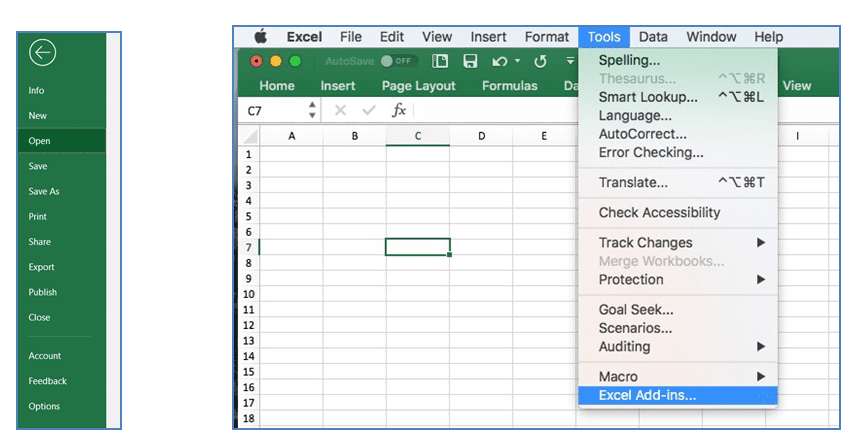Open the Undo history dropdown arrow
Viewport: 855px width, 442px height.
[x=517, y=61]
